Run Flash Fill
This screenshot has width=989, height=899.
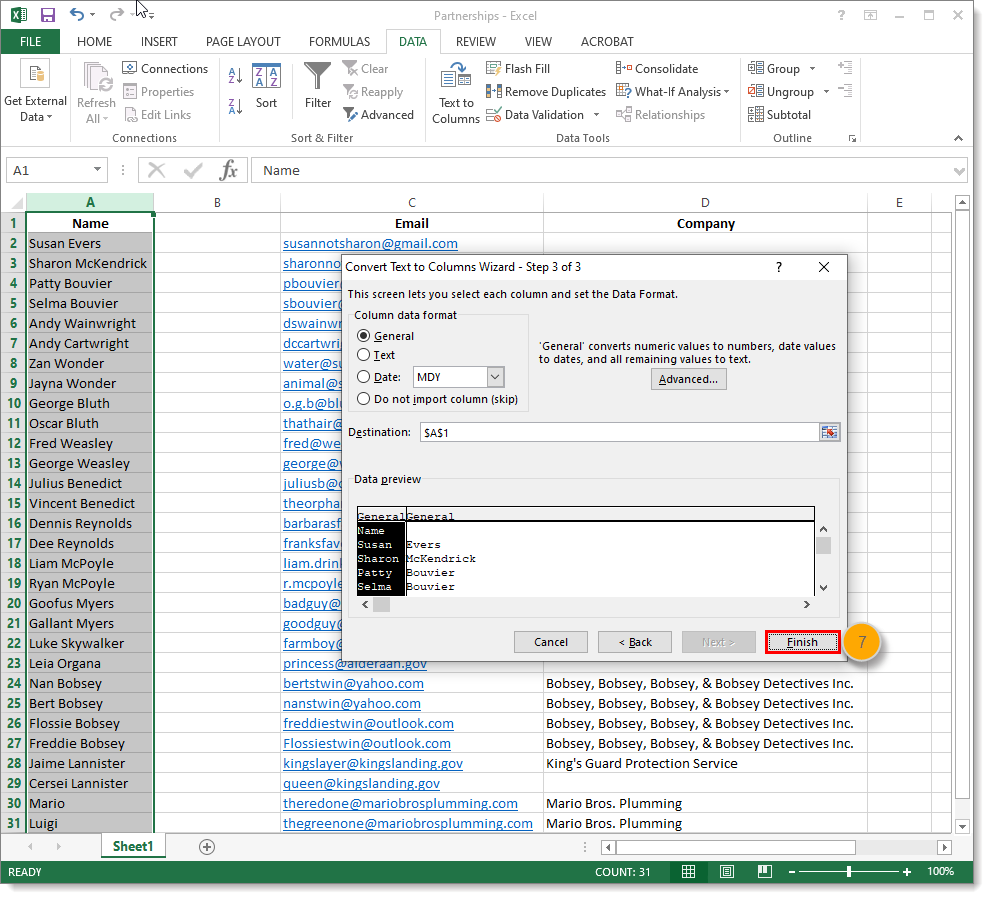pyautogui.click(x=518, y=69)
